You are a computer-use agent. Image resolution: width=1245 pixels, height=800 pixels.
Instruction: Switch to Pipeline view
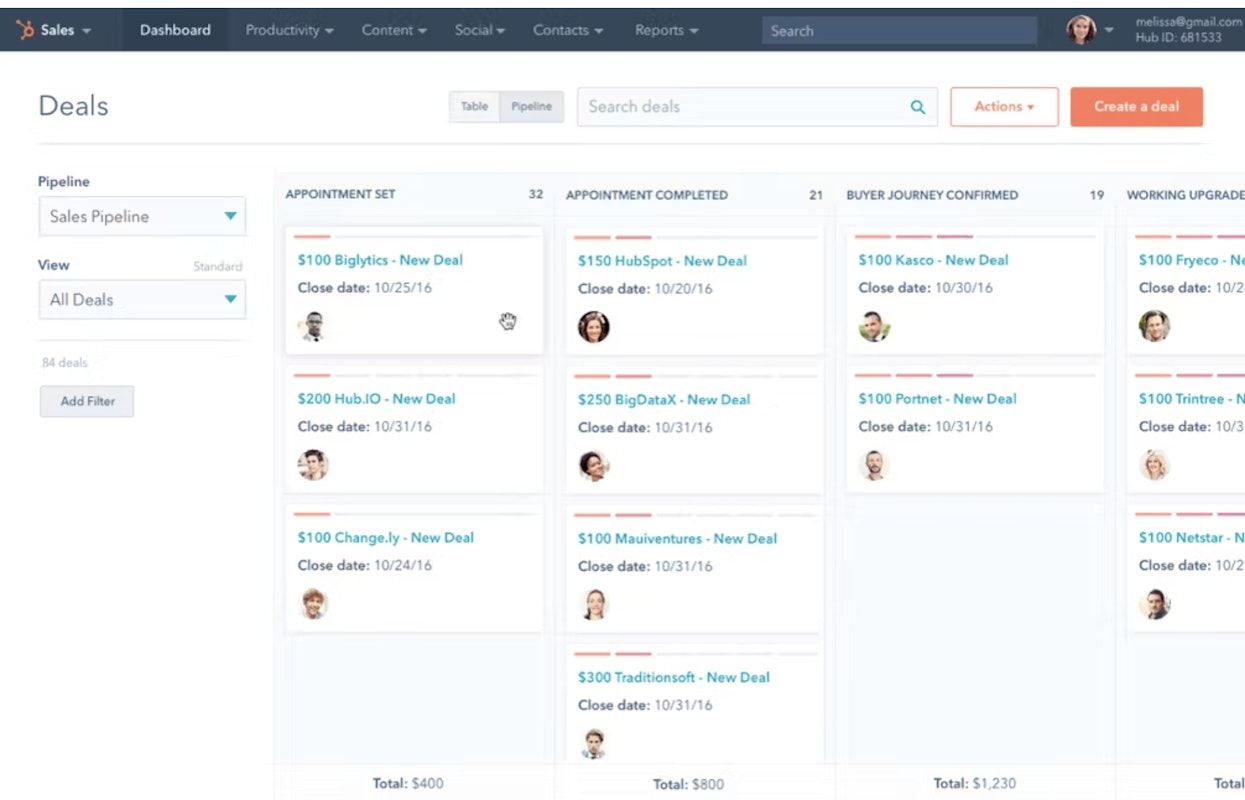coord(530,106)
